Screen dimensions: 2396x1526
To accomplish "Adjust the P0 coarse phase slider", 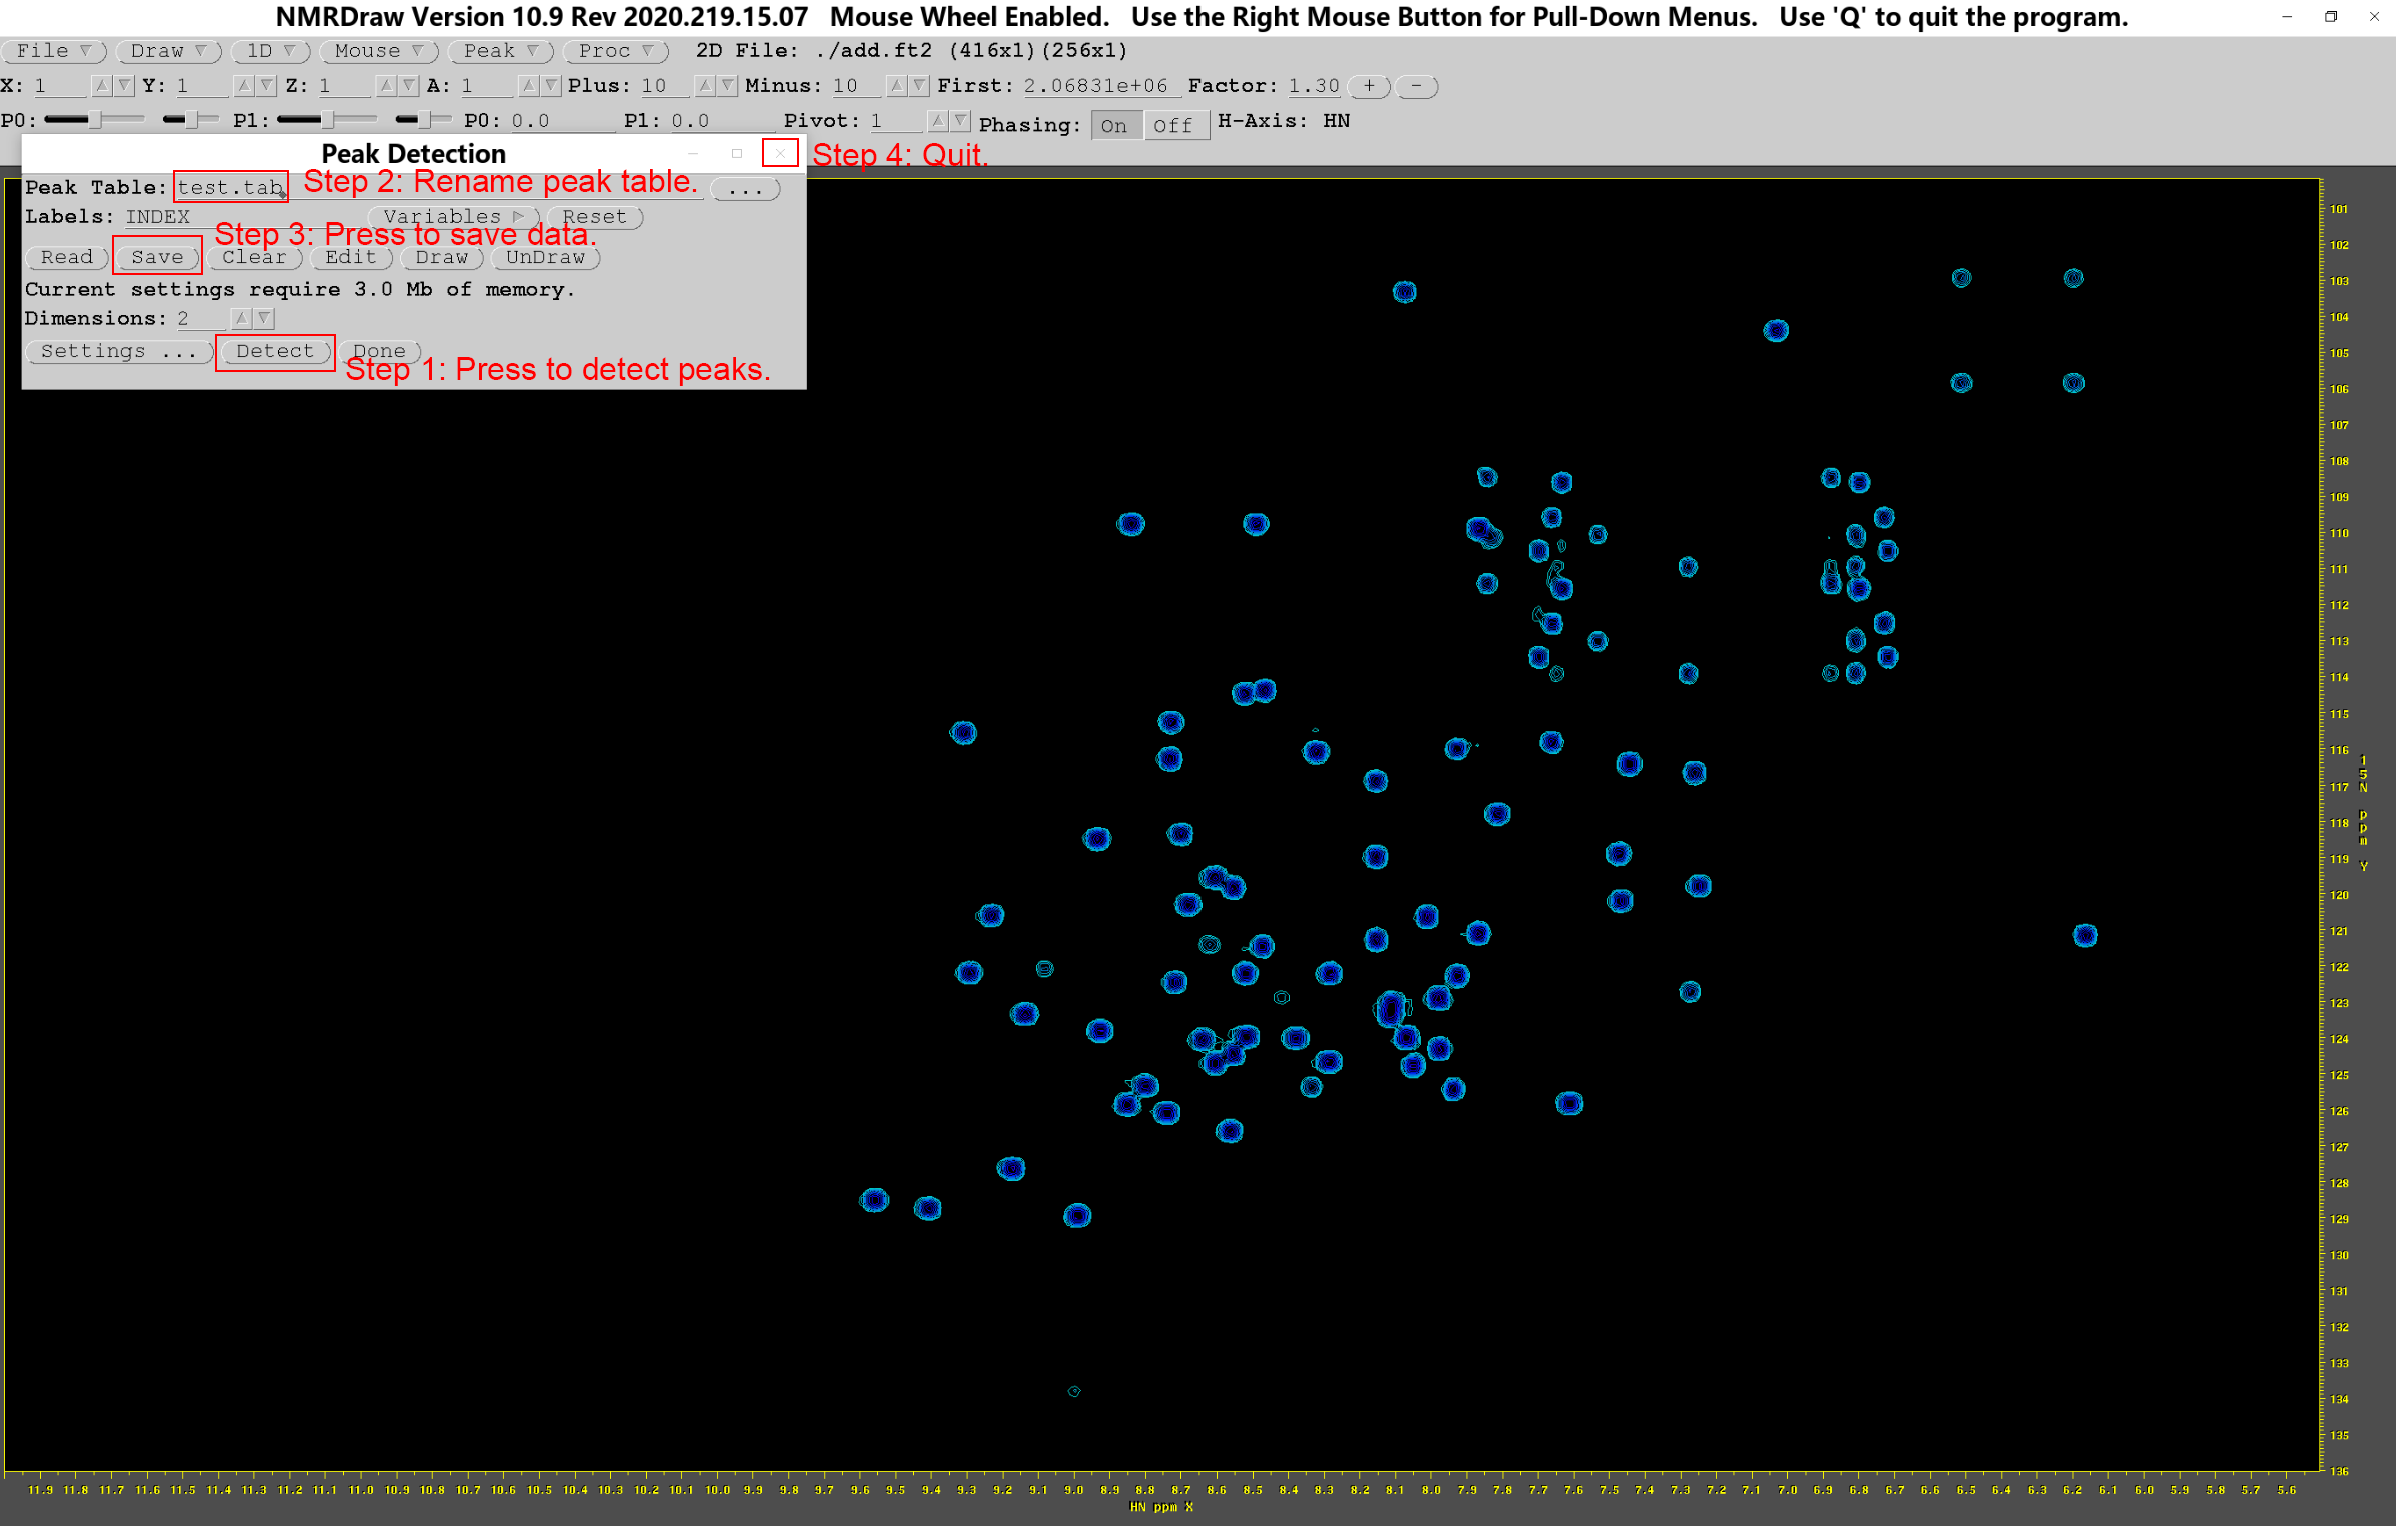I will pyautogui.click(x=95, y=120).
